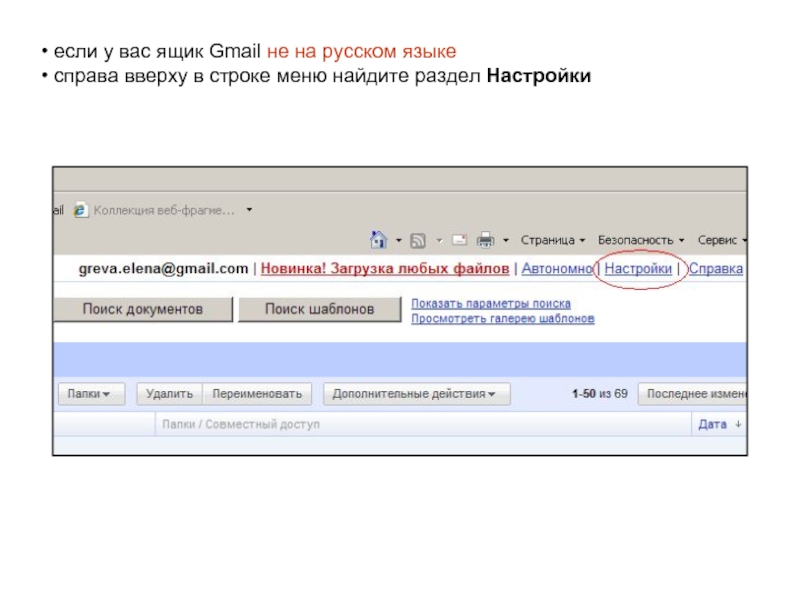Open the Папки dropdown button
The width and height of the screenshot is (800, 600).
pyautogui.click(x=91, y=394)
